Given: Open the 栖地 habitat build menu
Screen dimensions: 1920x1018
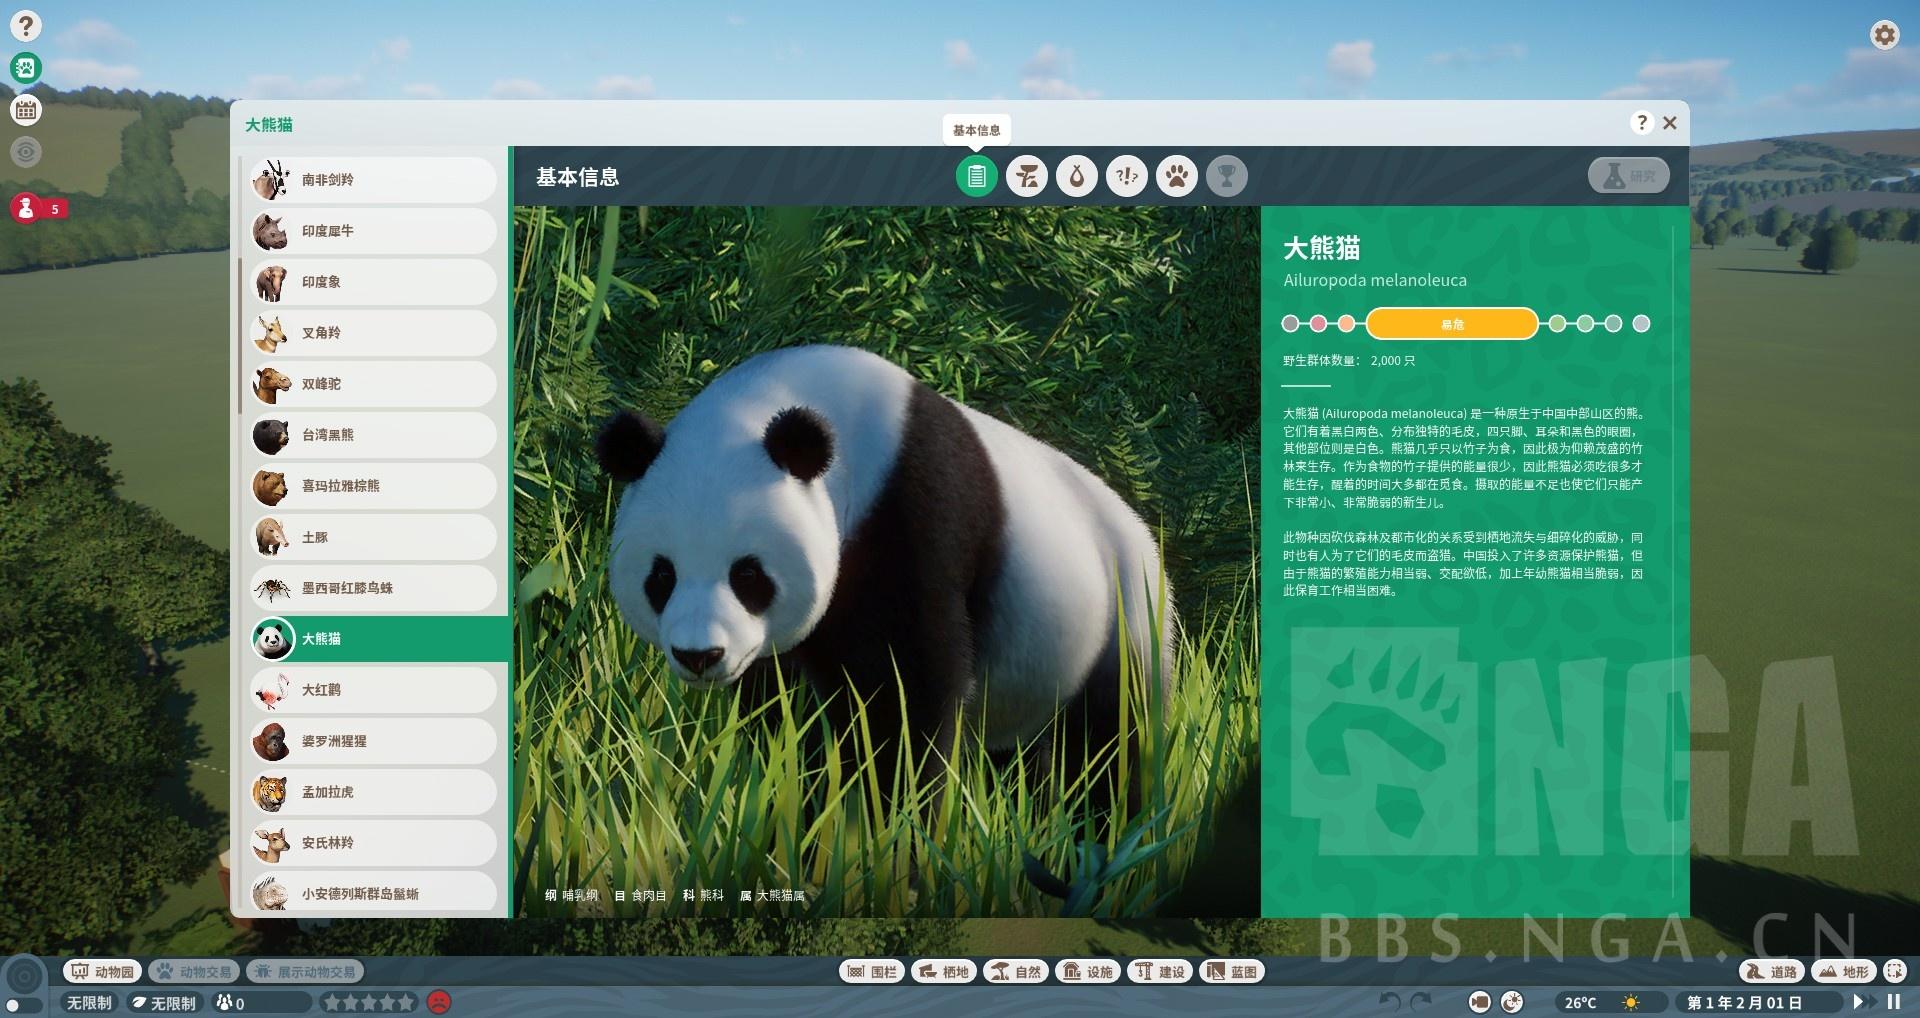Looking at the screenshot, I should pyautogui.click(x=944, y=971).
